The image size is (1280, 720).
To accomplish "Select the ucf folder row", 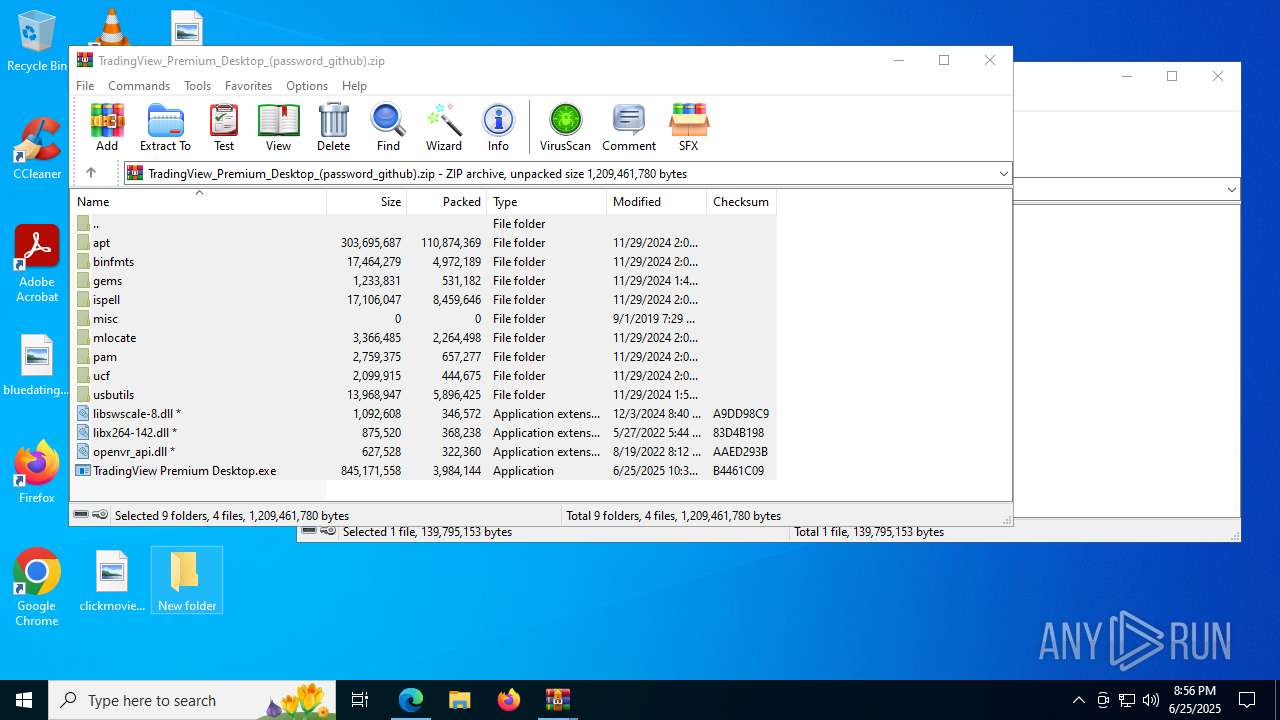I will tap(424, 375).
